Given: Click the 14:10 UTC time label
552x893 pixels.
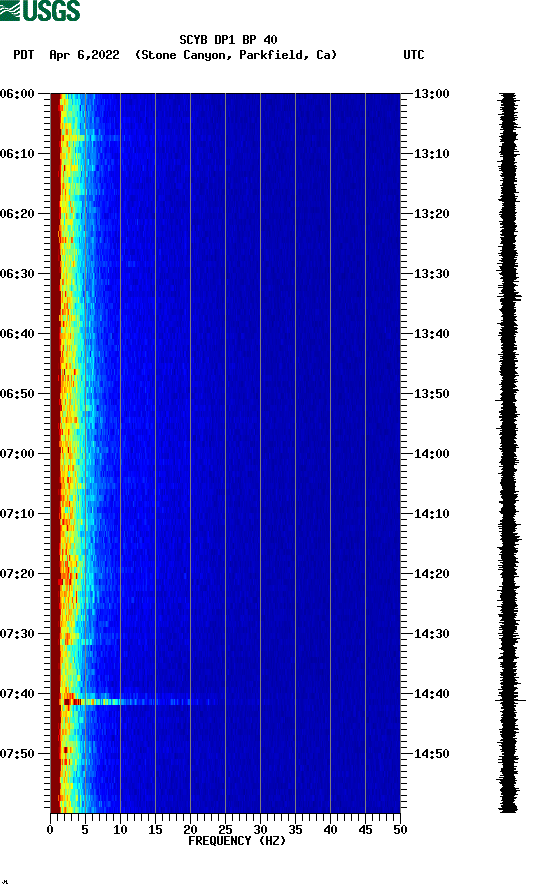Looking at the screenshot, I should click(x=431, y=514).
